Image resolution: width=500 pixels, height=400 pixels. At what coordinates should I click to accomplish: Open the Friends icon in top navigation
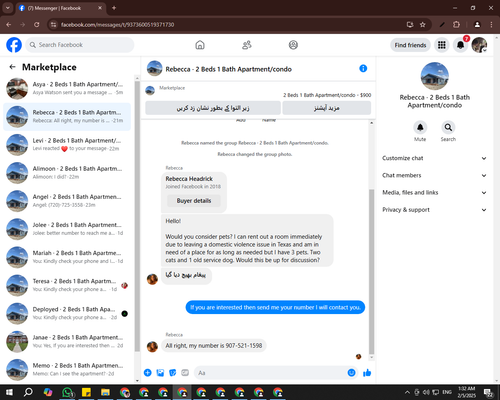[x=247, y=45]
